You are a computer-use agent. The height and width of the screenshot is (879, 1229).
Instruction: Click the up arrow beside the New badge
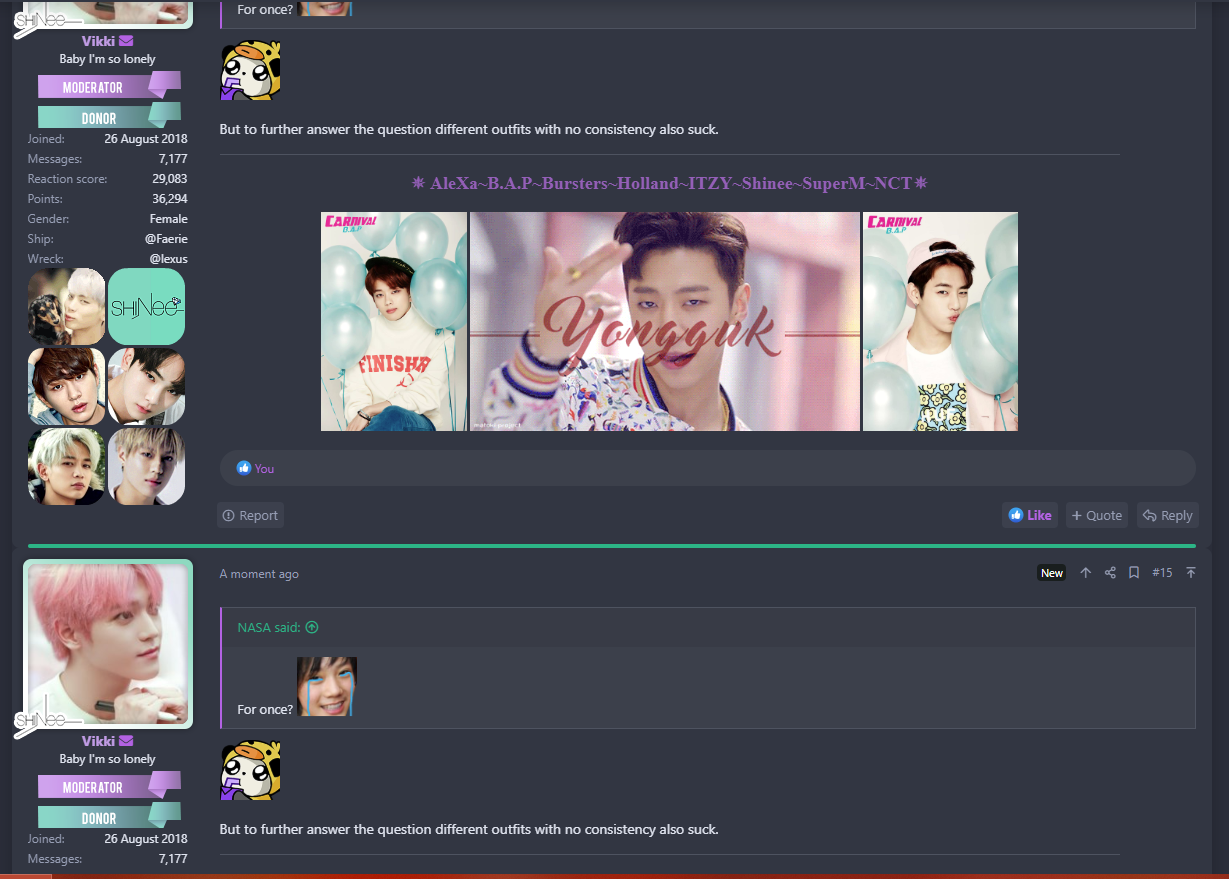click(1086, 573)
